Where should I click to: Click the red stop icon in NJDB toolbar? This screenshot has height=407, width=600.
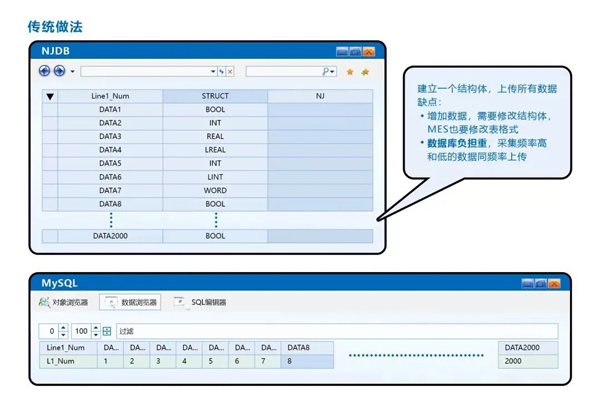coord(230,72)
